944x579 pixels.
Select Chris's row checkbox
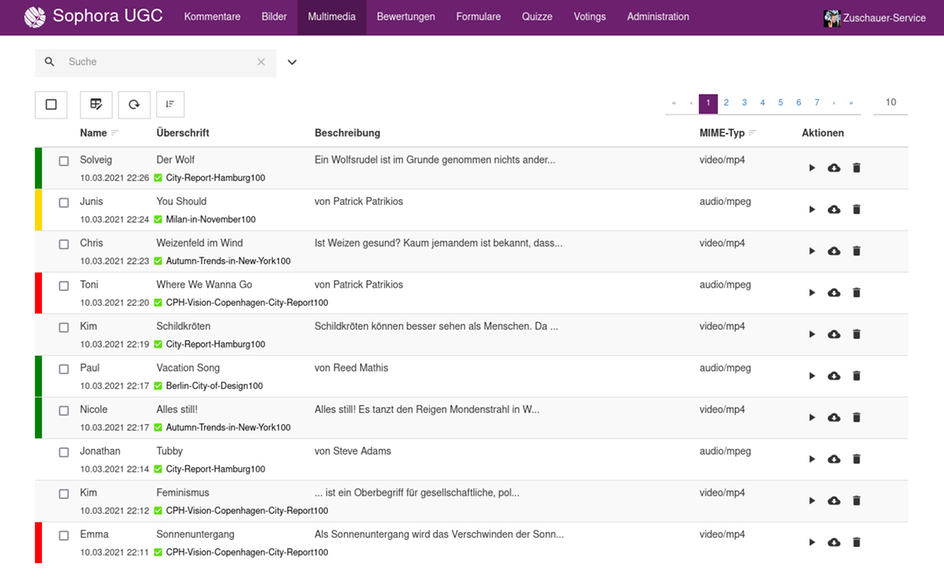64,244
